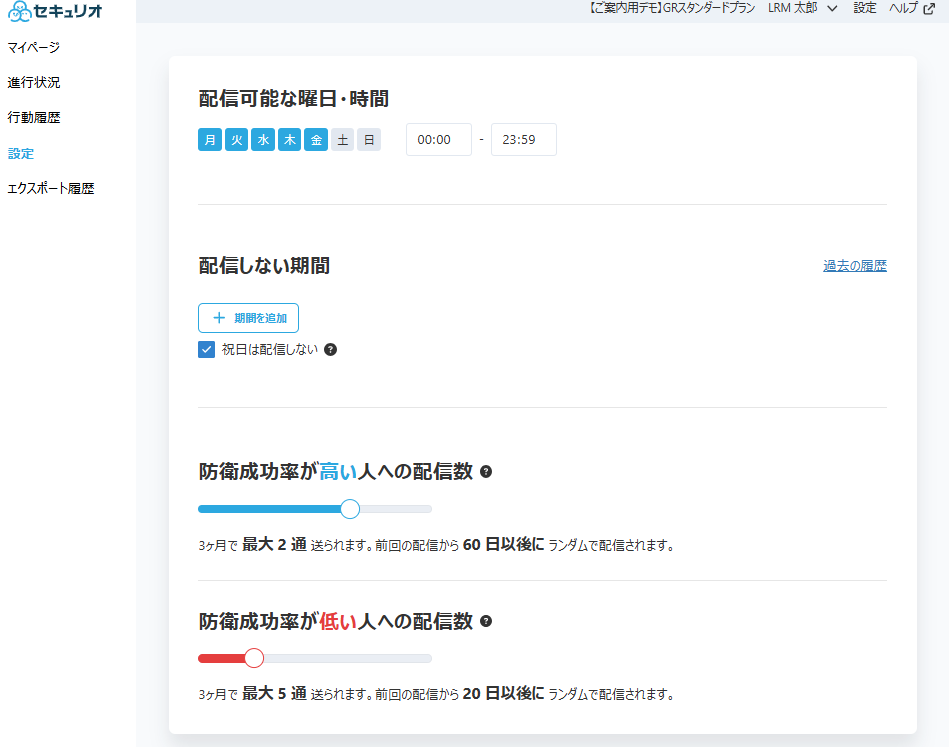Click 20 日以後に text
The width and height of the screenshot is (949, 747).
(504, 694)
